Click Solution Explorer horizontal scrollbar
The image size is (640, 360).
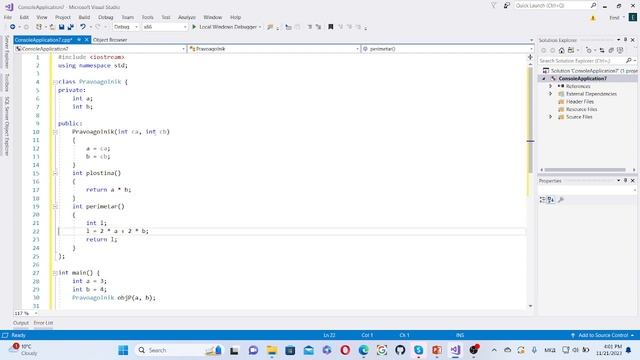pyautogui.click(x=585, y=170)
